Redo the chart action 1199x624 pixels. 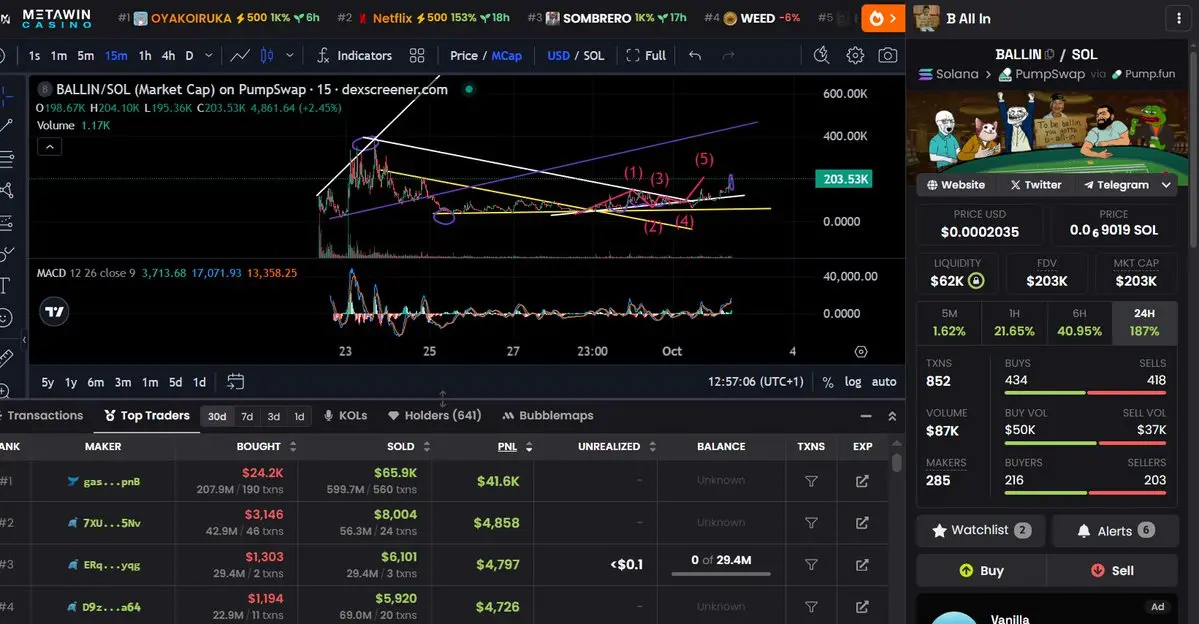pos(728,55)
